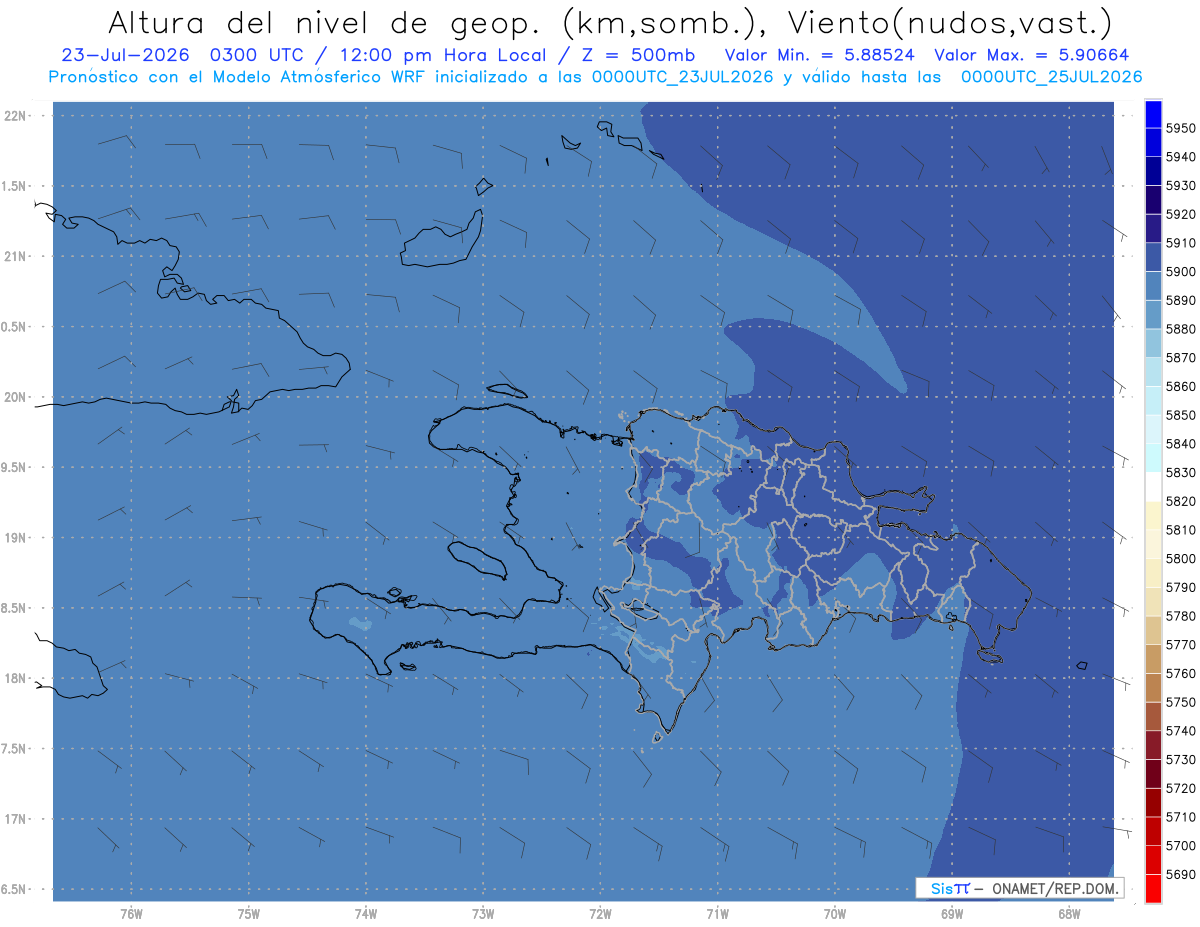Click the "Valor Min. = 5.88524" value
Image resolution: width=1200 pixels, height=927 pixels.
pyautogui.click(x=820, y=56)
